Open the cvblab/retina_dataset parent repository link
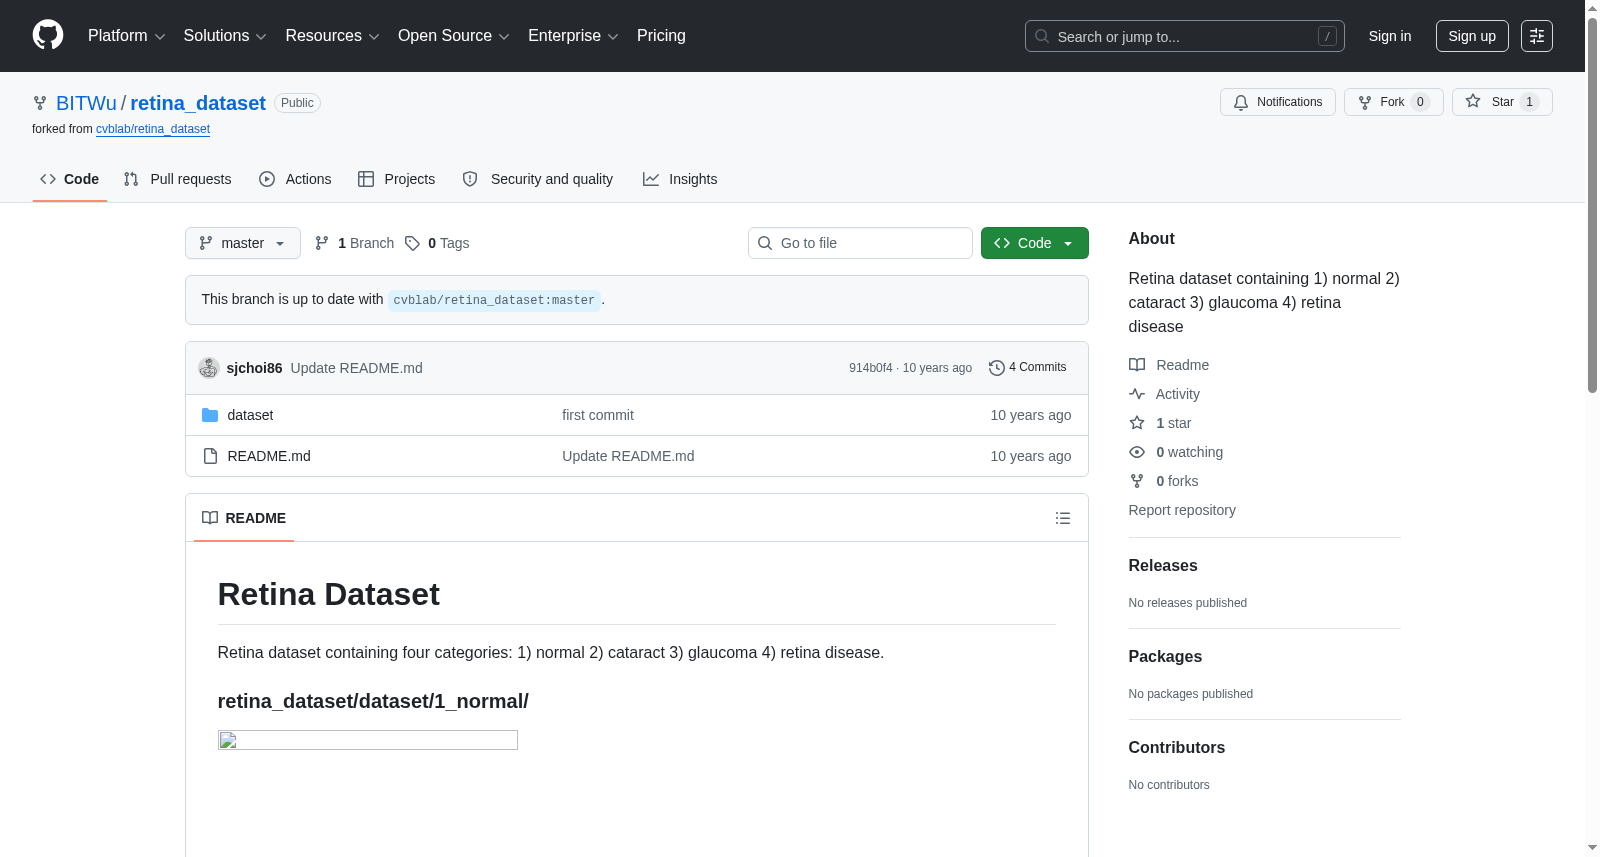Image resolution: width=1600 pixels, height=857 pixels. point(153,129)
